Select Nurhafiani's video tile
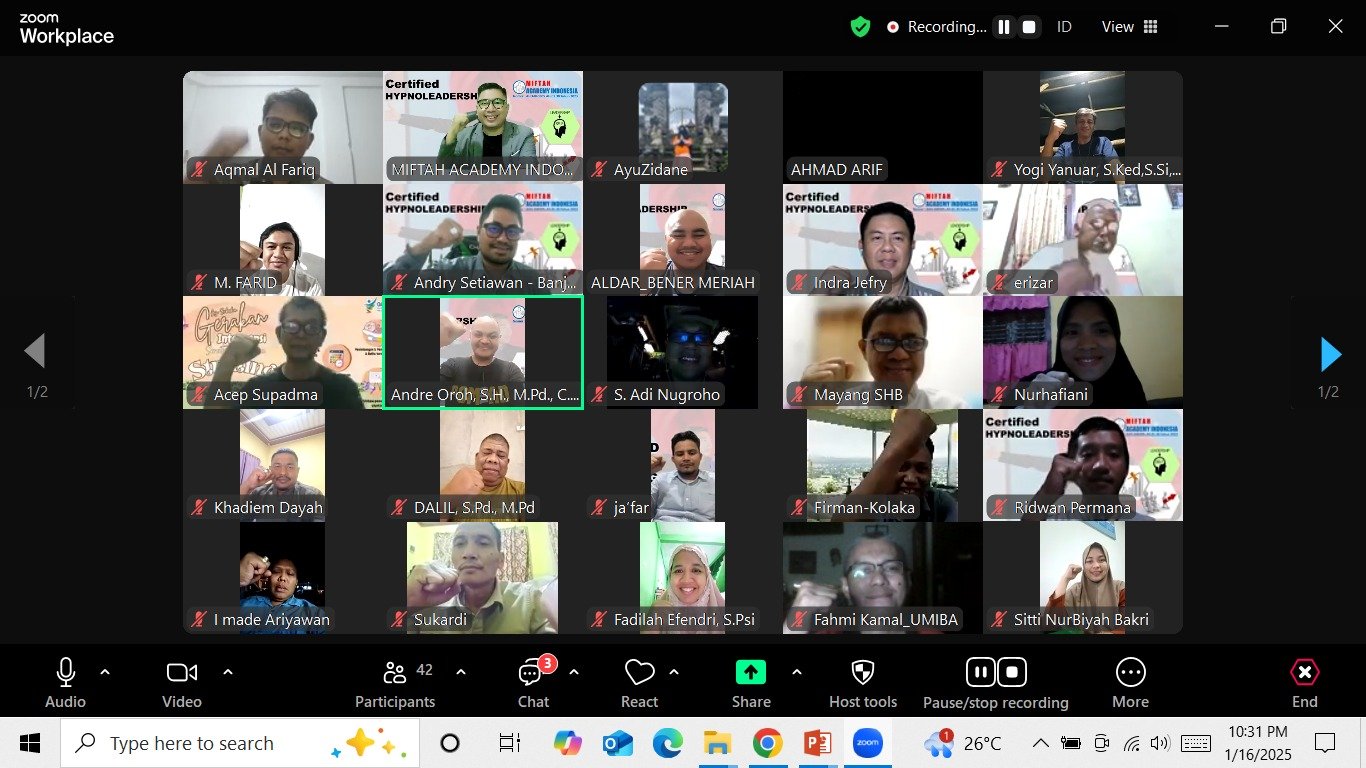This screenshot has height=768, width=1366. click(x=1082, y=352)
